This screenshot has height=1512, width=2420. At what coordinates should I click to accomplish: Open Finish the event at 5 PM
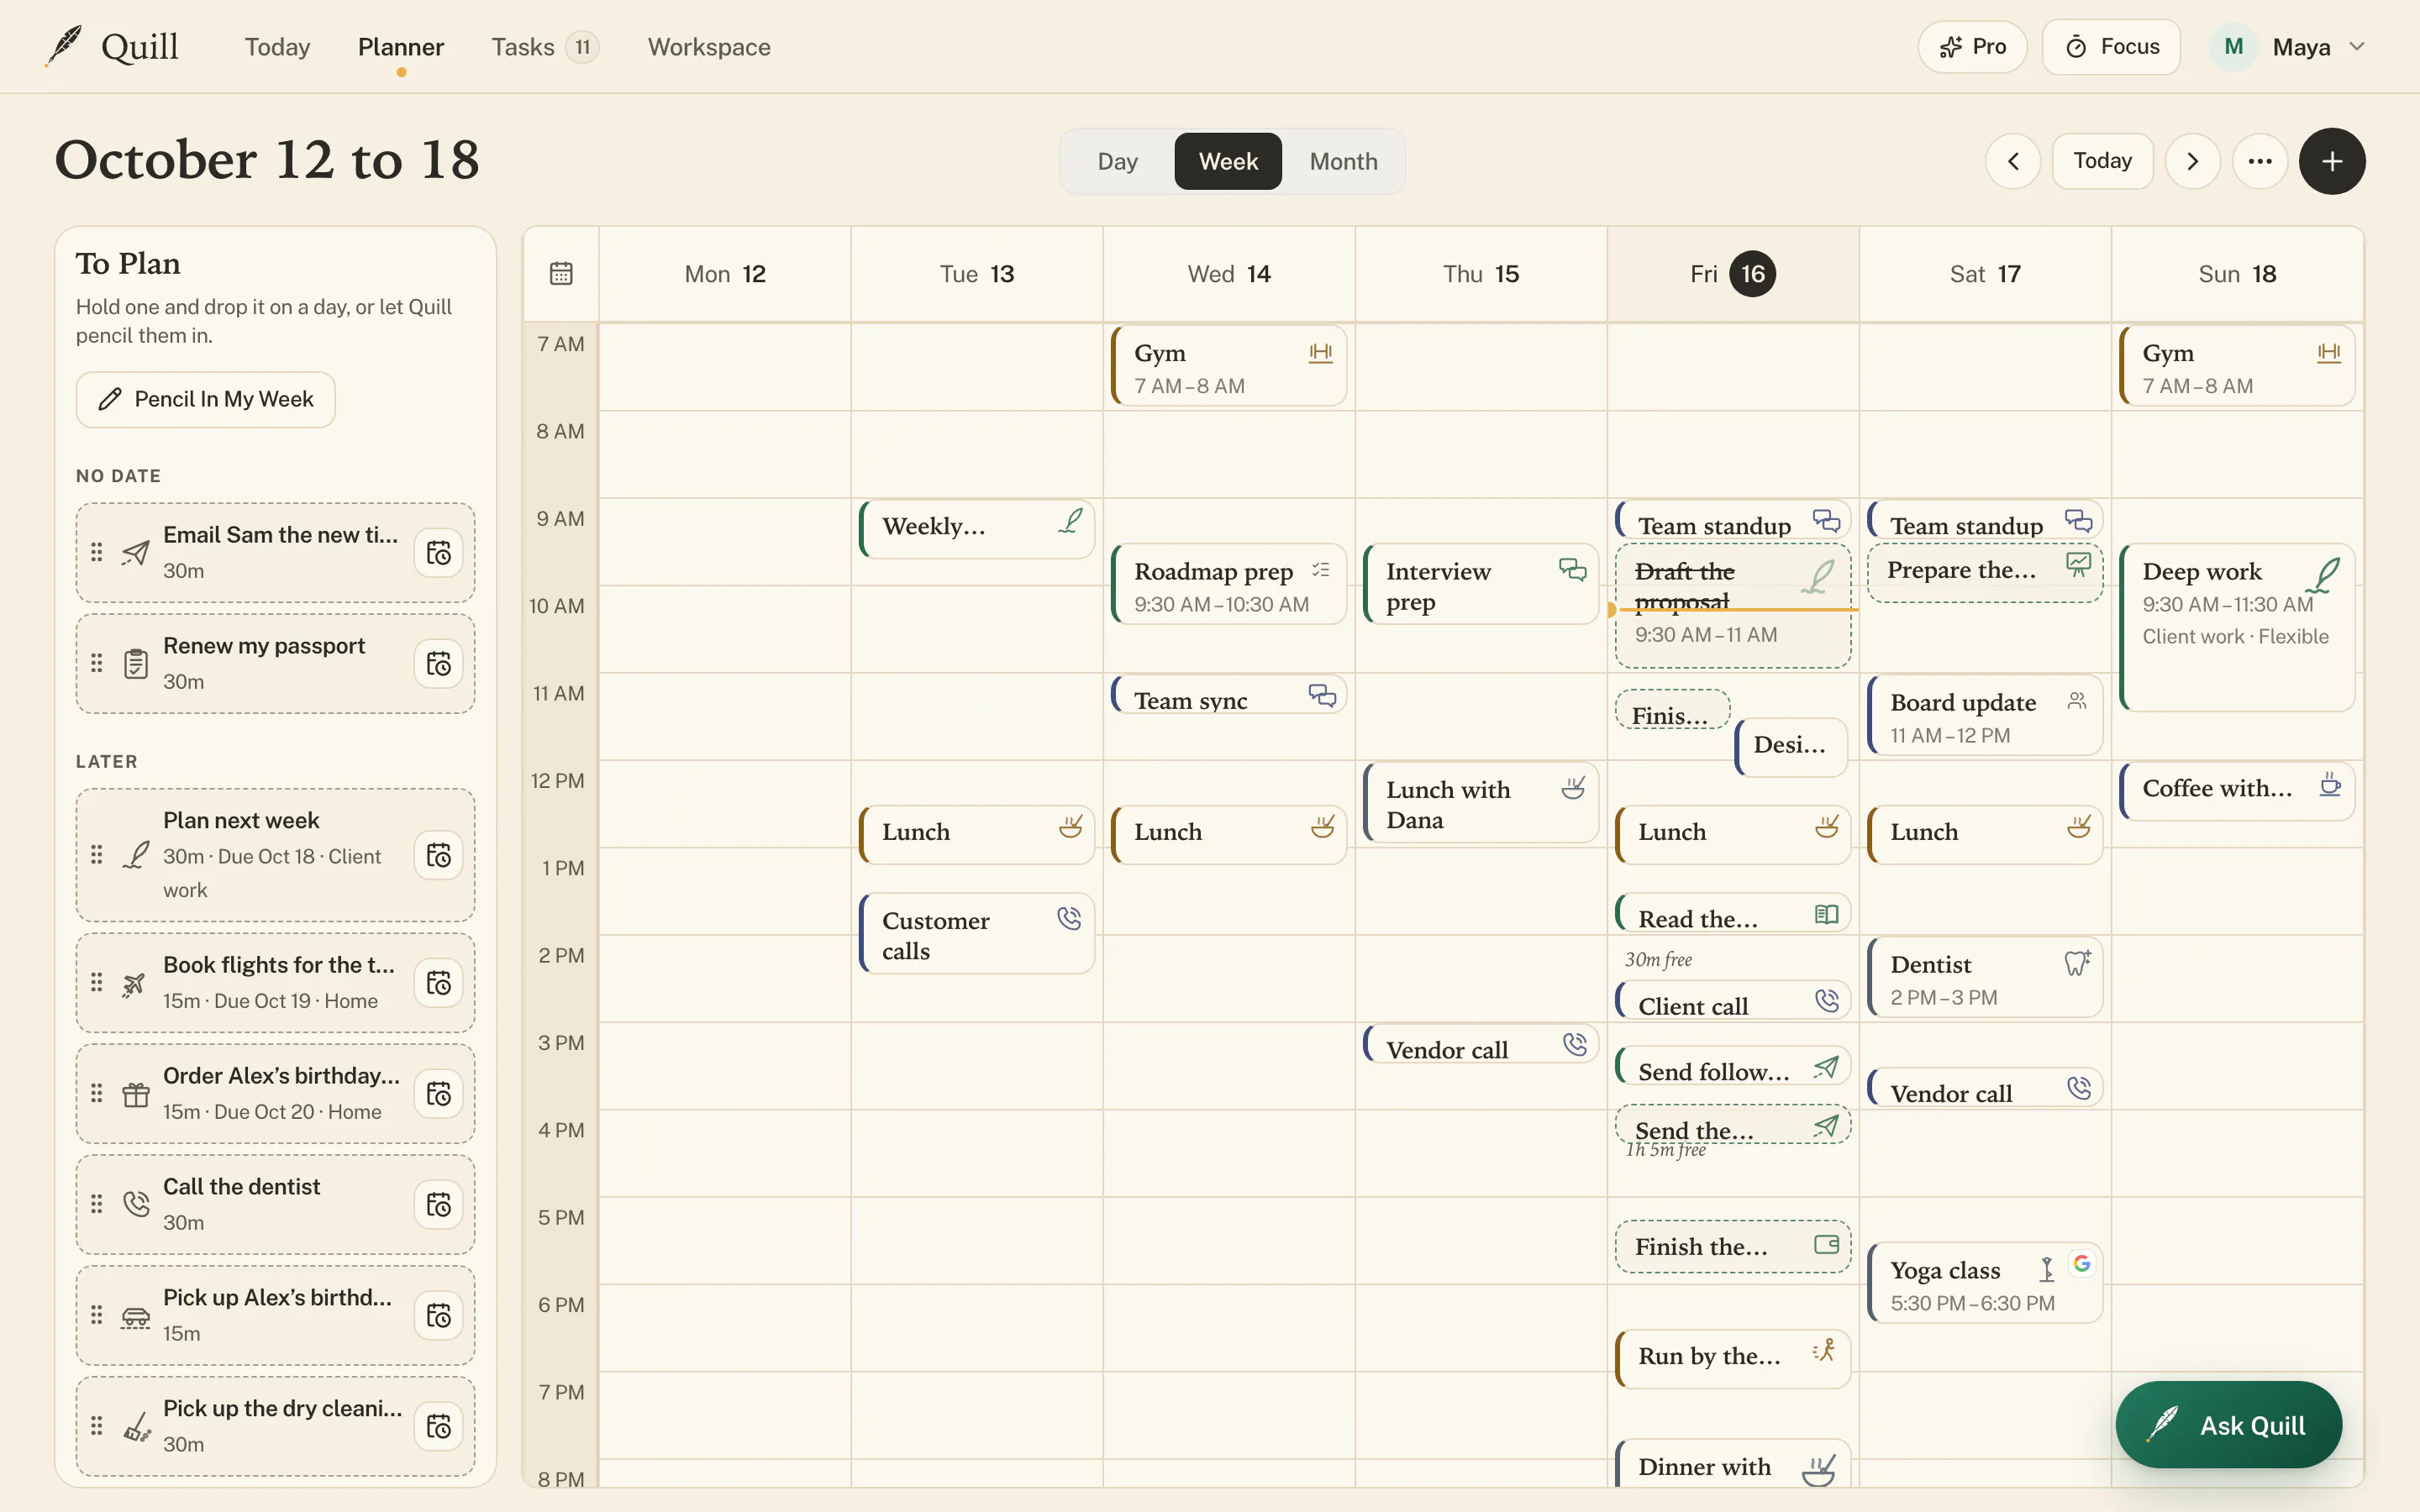tap(1733, 1247)
